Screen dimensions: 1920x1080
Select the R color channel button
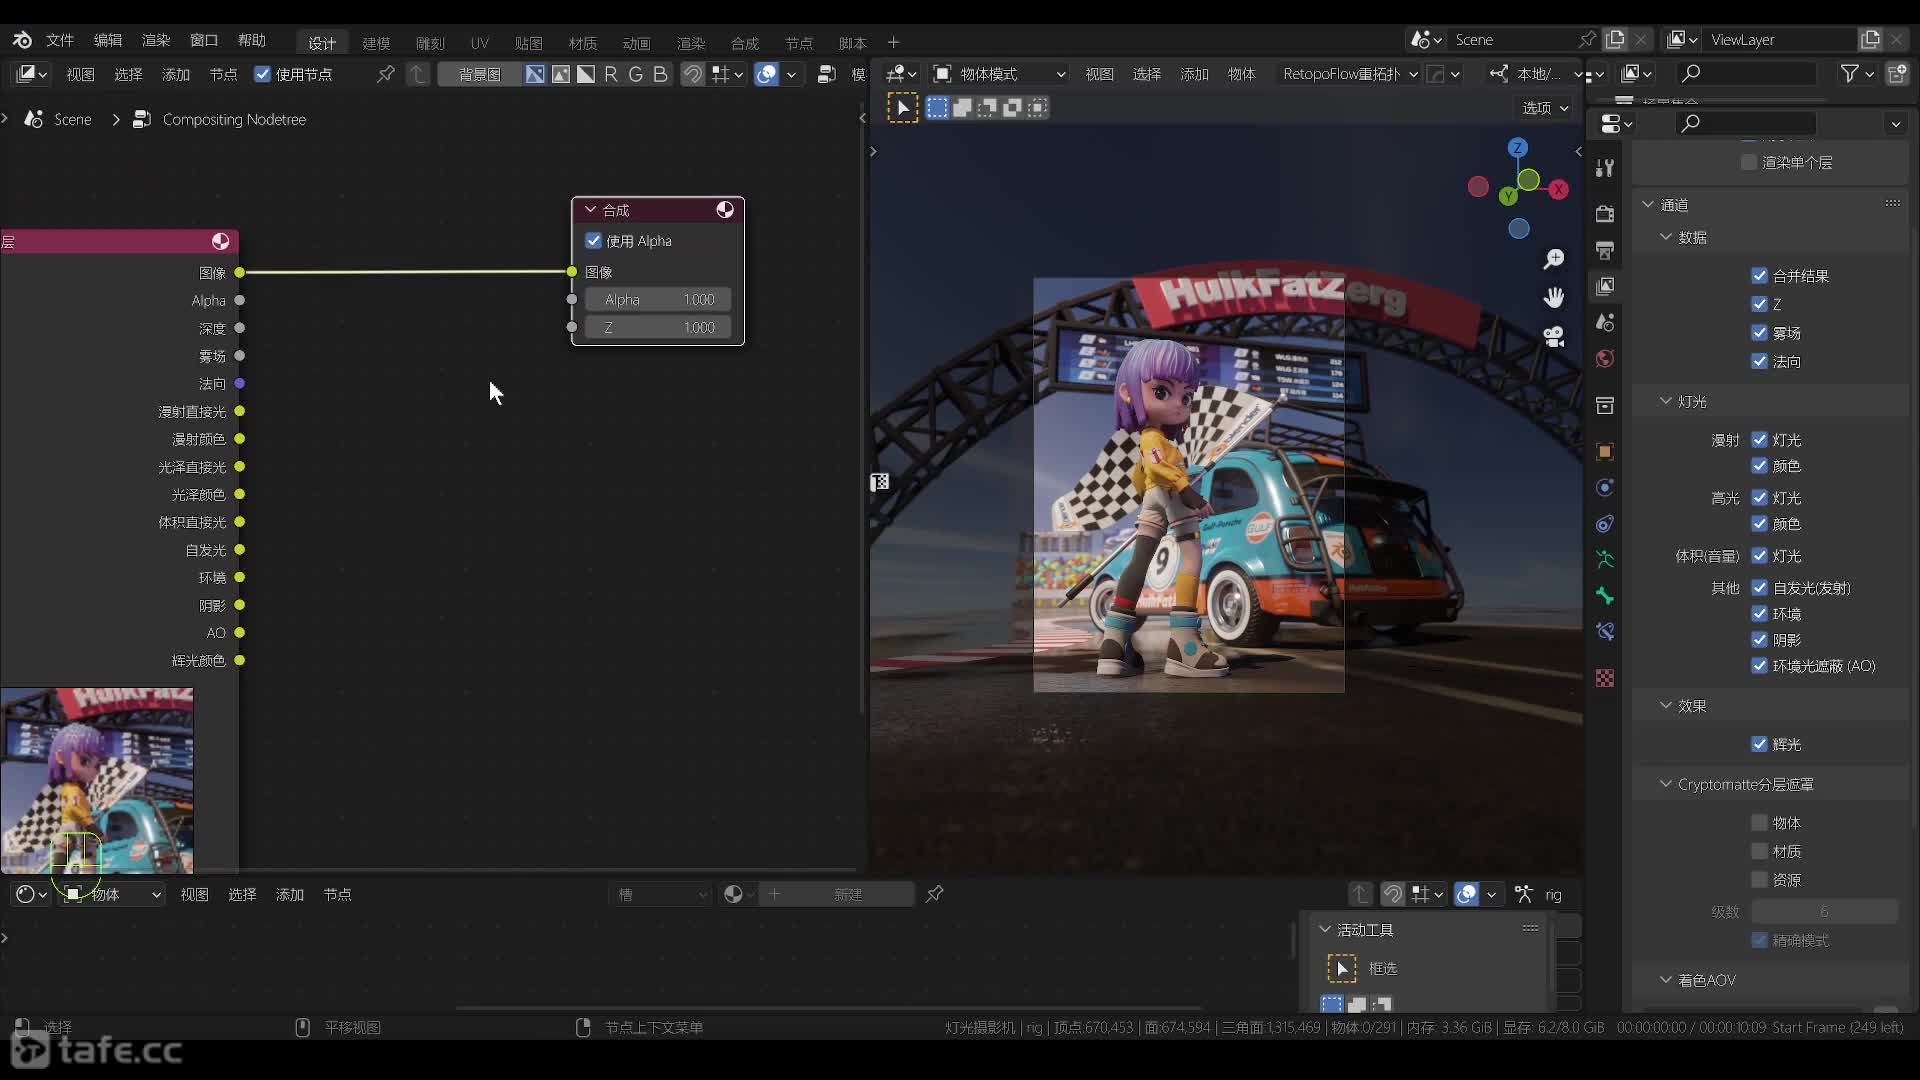[611, 74]
